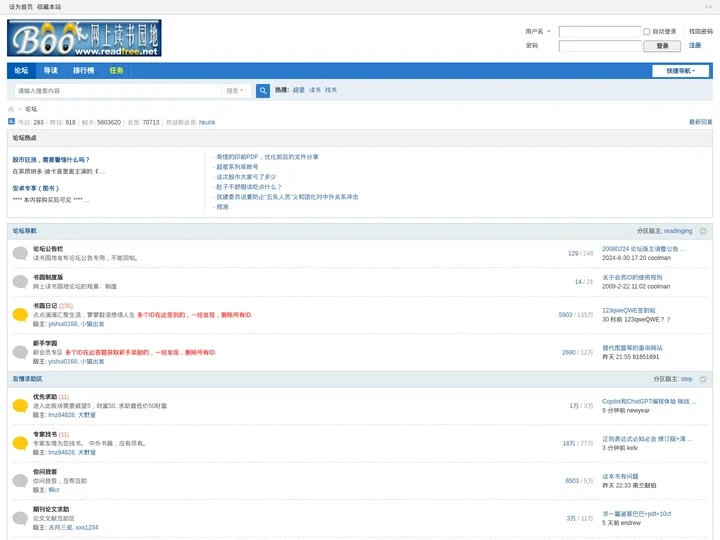The width and height of the screenshot is (720, 540).
Task: Click the blue search magnifier button
Action: [x=263, y=90]
